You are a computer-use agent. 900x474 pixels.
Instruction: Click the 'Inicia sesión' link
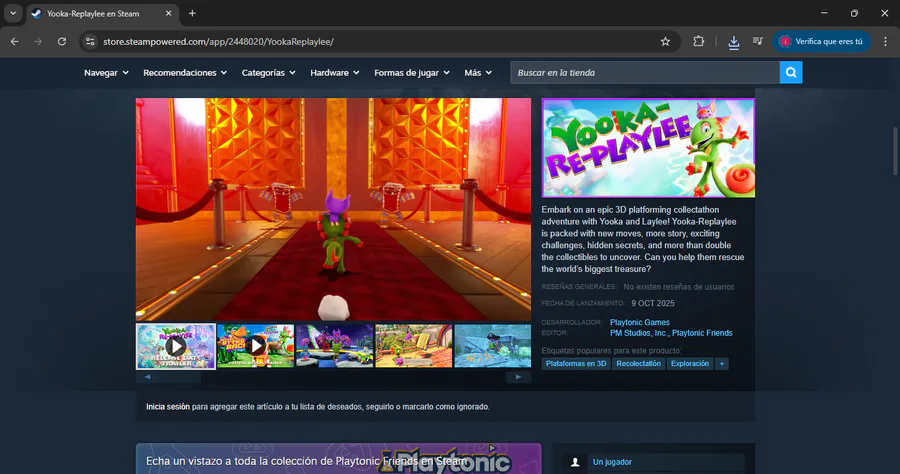(168, 406)
